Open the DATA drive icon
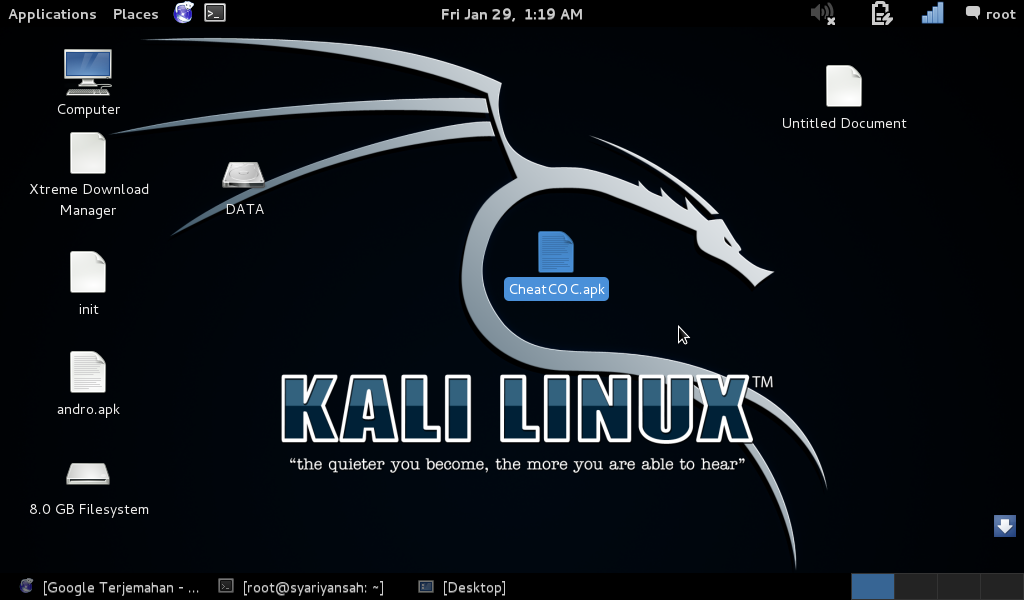This screenshot has width=1024, height=600. pos(243,174)
